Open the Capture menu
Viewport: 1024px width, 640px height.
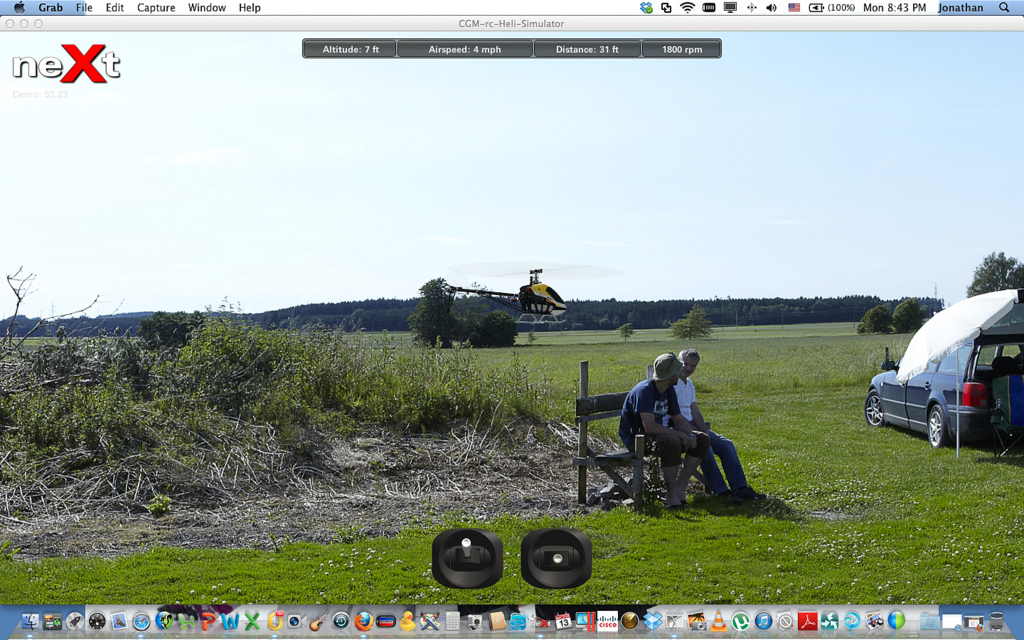(155, 7)
